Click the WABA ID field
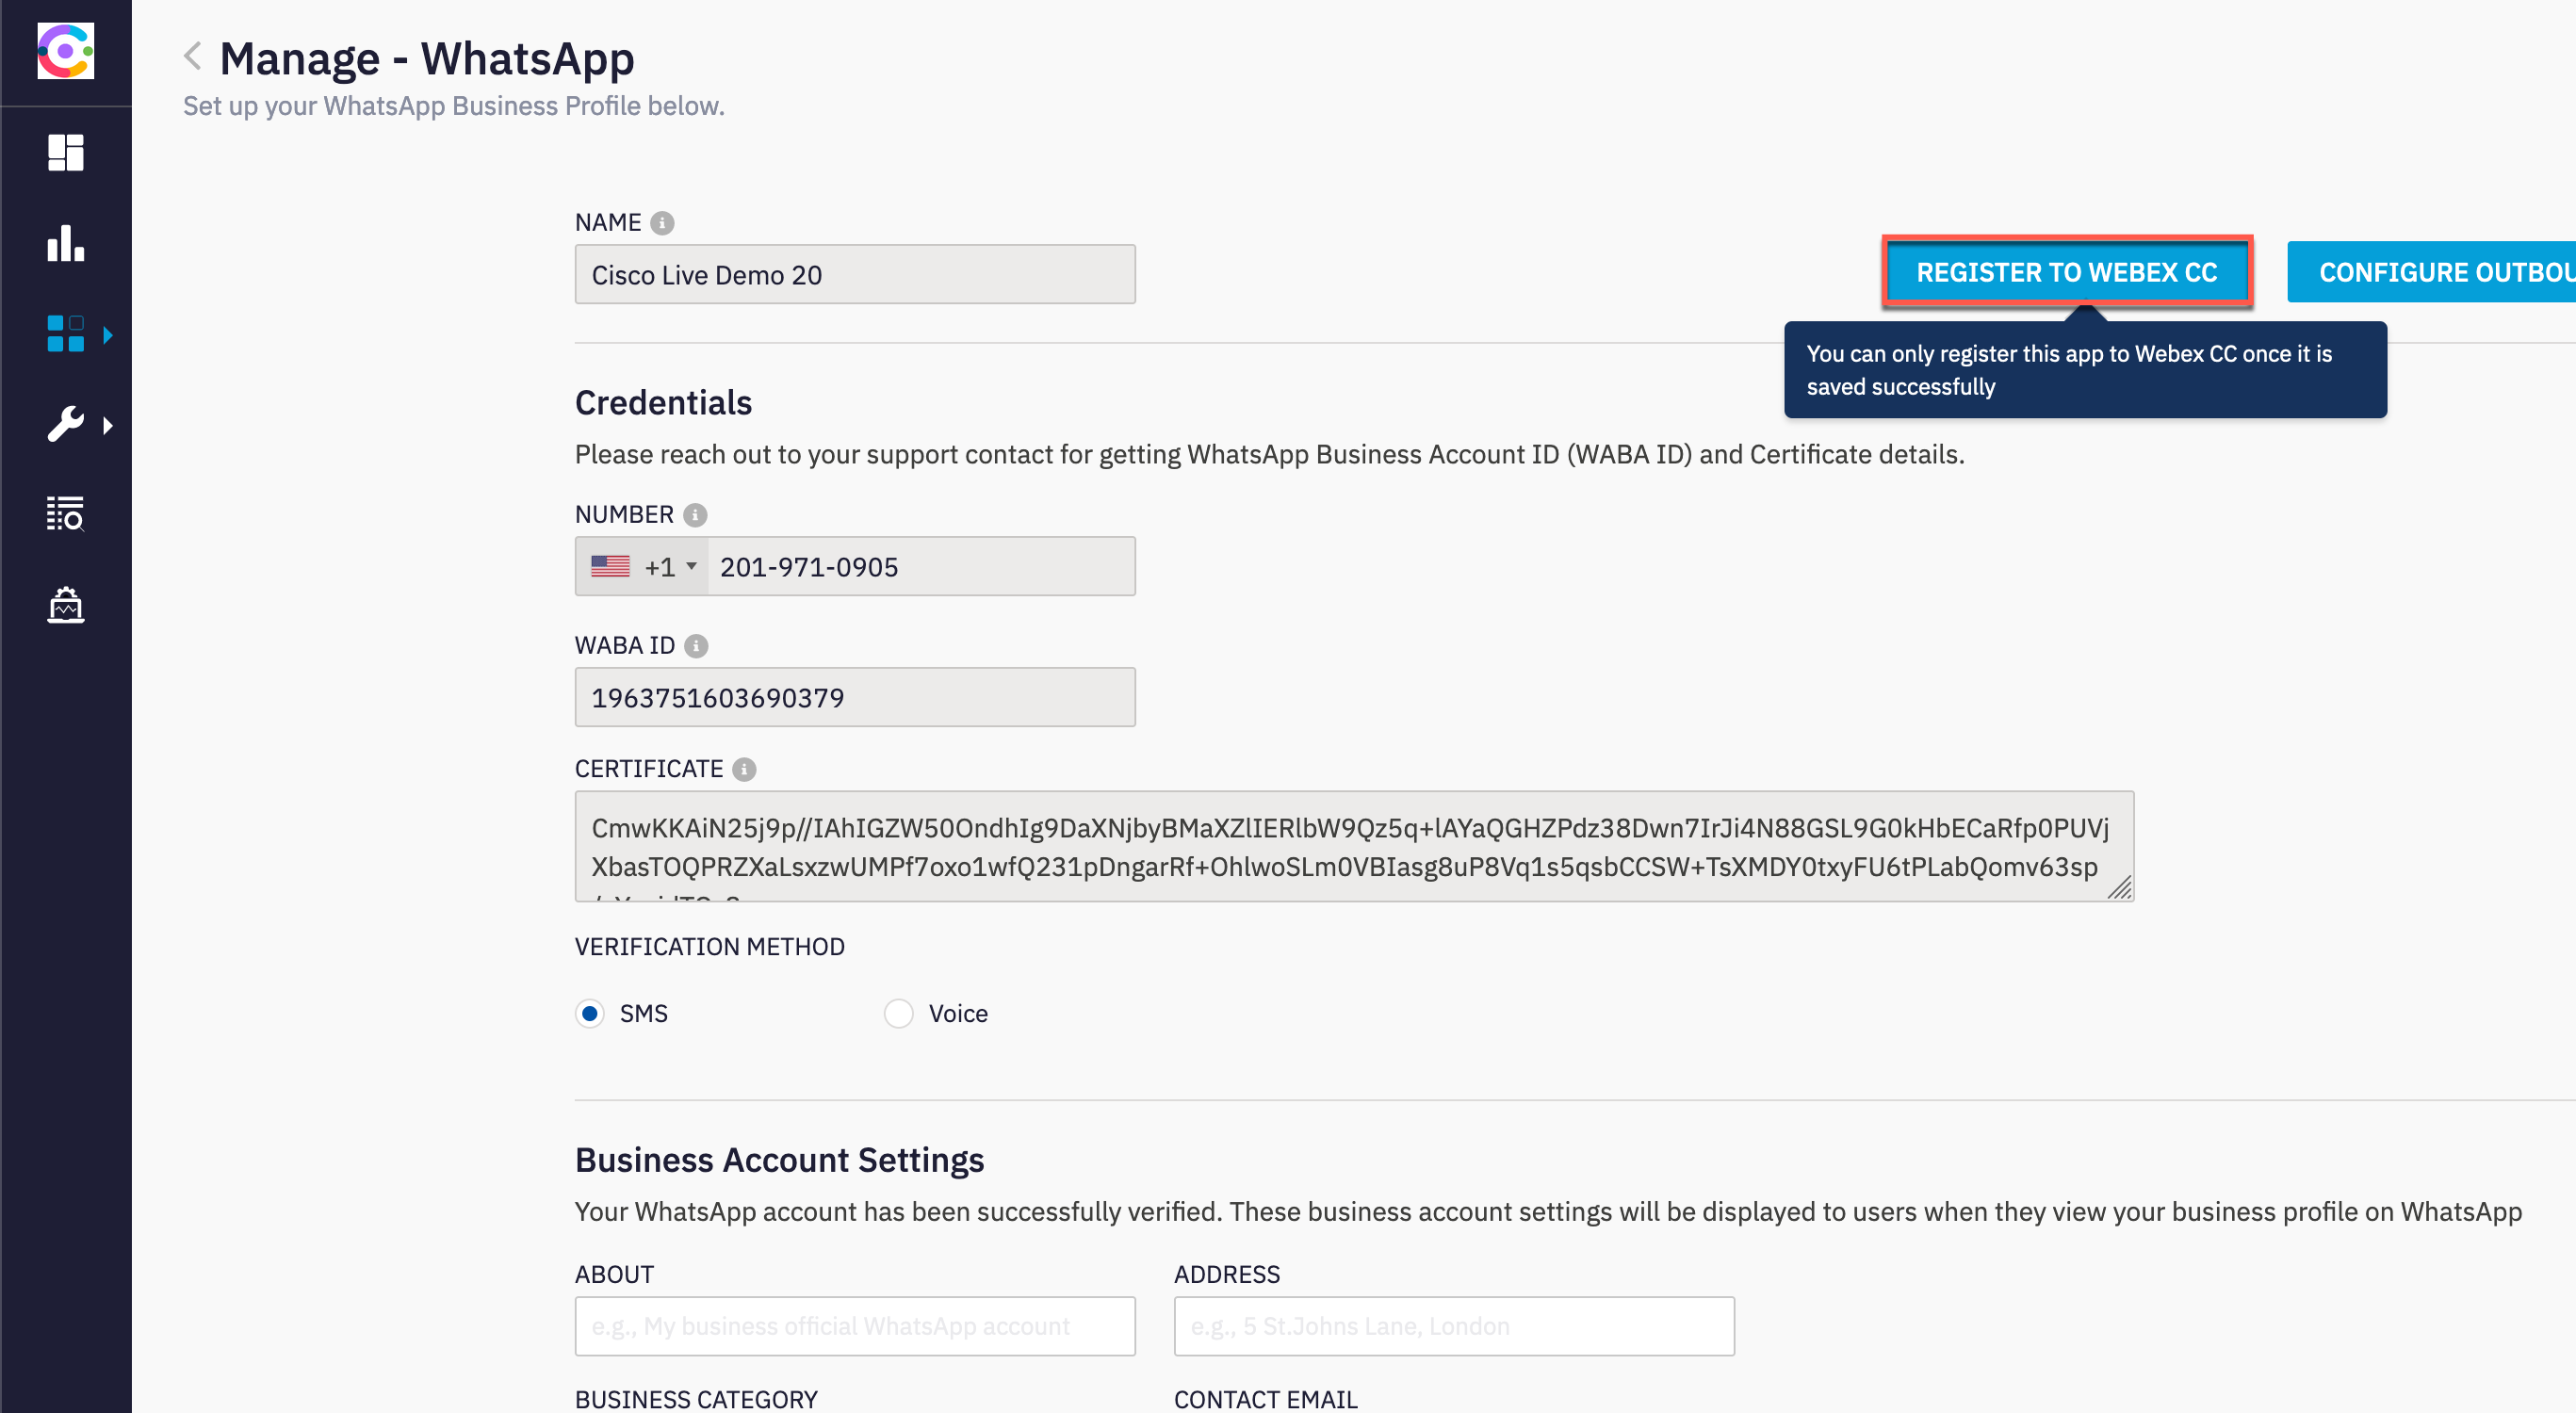This screenshot has width=2576, height=1413. (855, 698)
